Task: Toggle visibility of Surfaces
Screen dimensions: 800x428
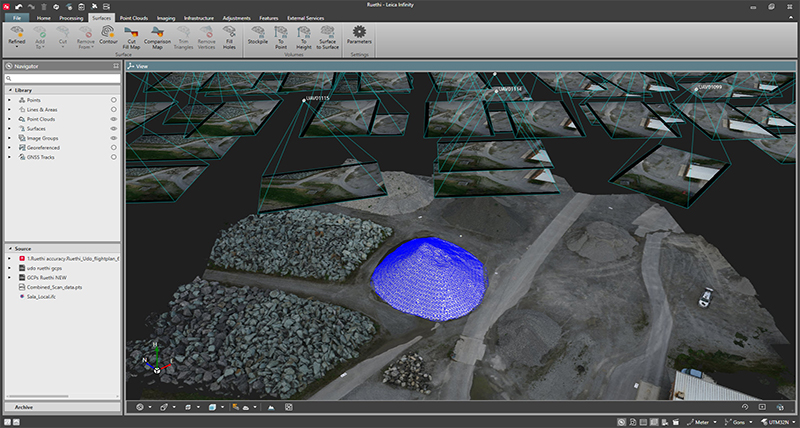Action: [x=114, y=129]
